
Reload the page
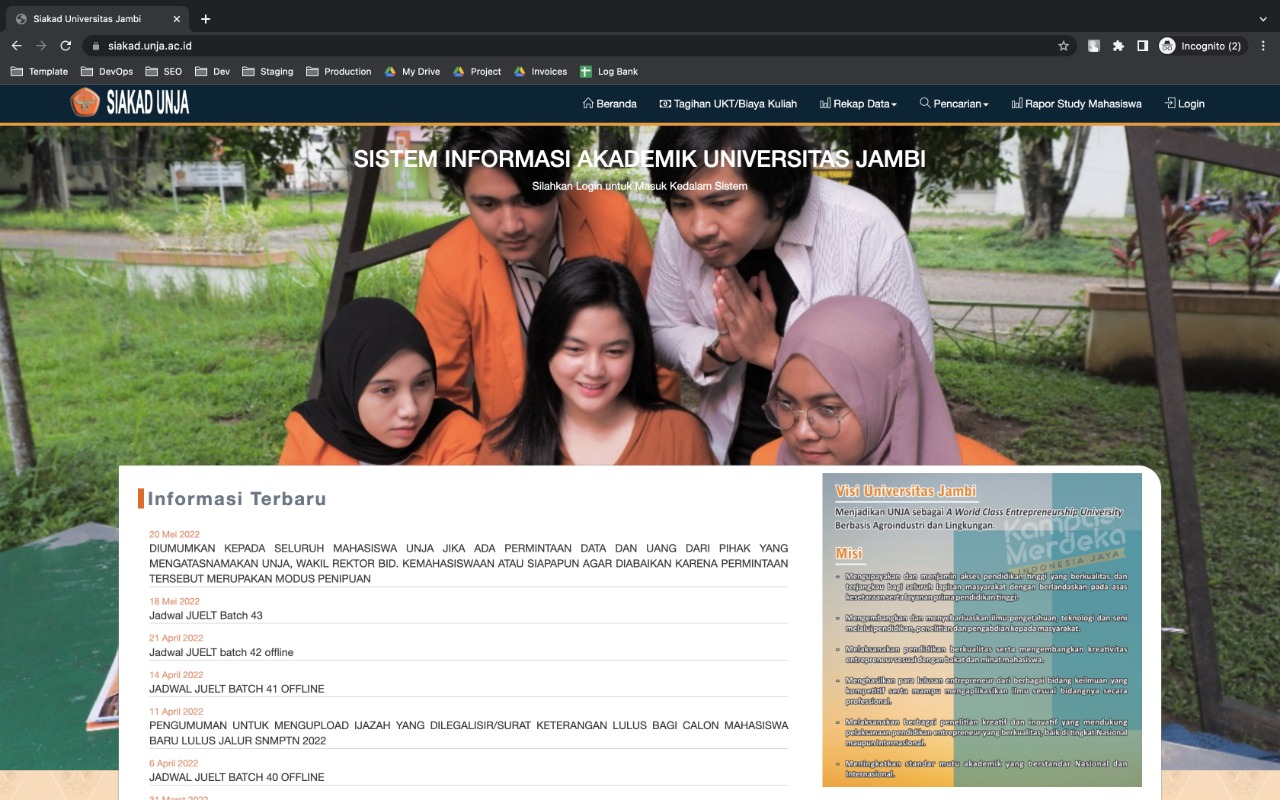tap(66, 46)
